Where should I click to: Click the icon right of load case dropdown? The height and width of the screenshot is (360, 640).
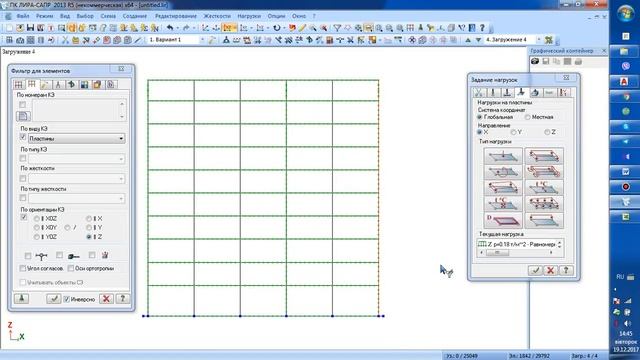coord(549,40)
